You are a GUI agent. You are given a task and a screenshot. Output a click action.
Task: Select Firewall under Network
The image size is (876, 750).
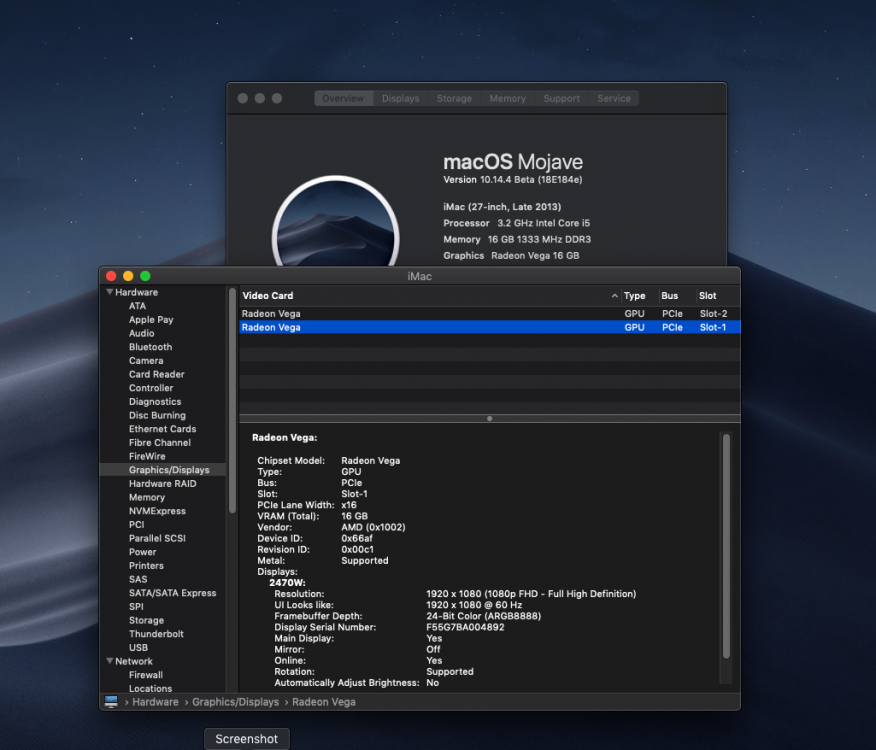(x=146, y=675)
